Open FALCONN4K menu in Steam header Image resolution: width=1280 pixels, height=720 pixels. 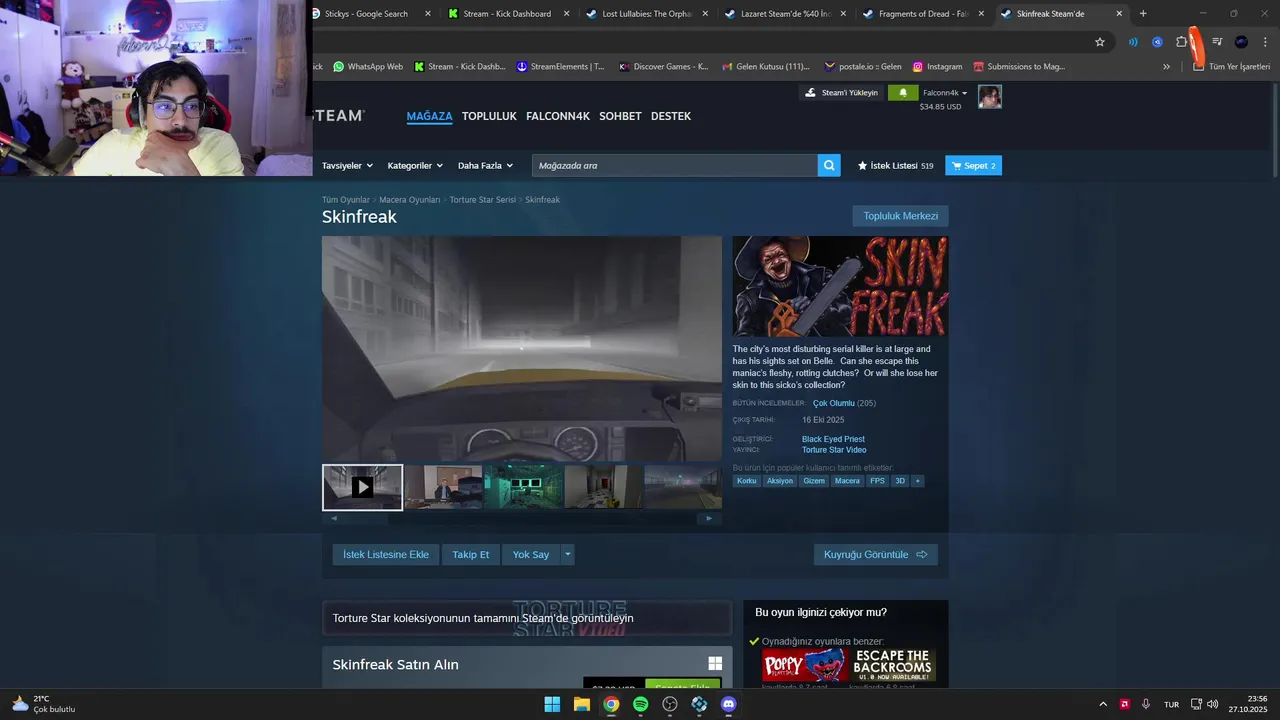[x=558, y=116]
